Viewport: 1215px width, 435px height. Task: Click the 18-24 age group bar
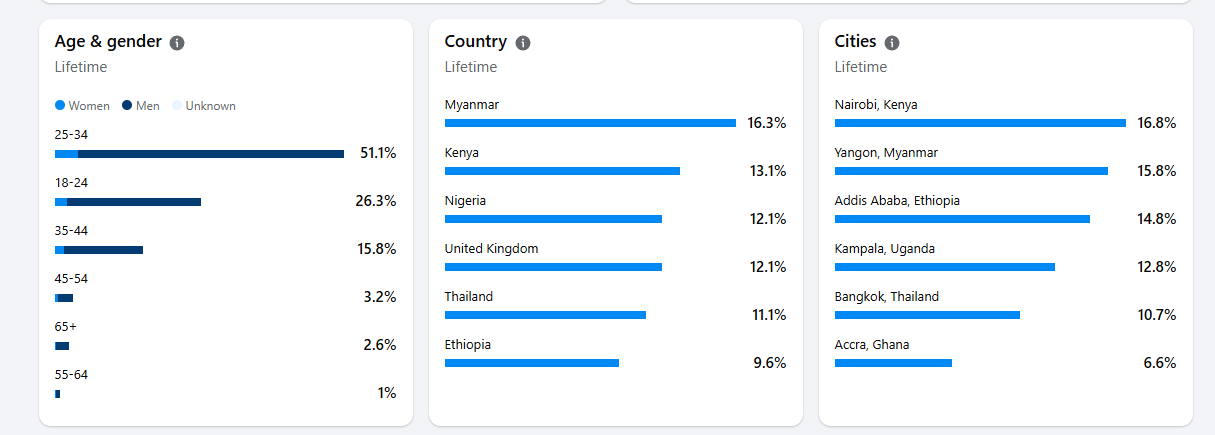[x=128, y=202]
